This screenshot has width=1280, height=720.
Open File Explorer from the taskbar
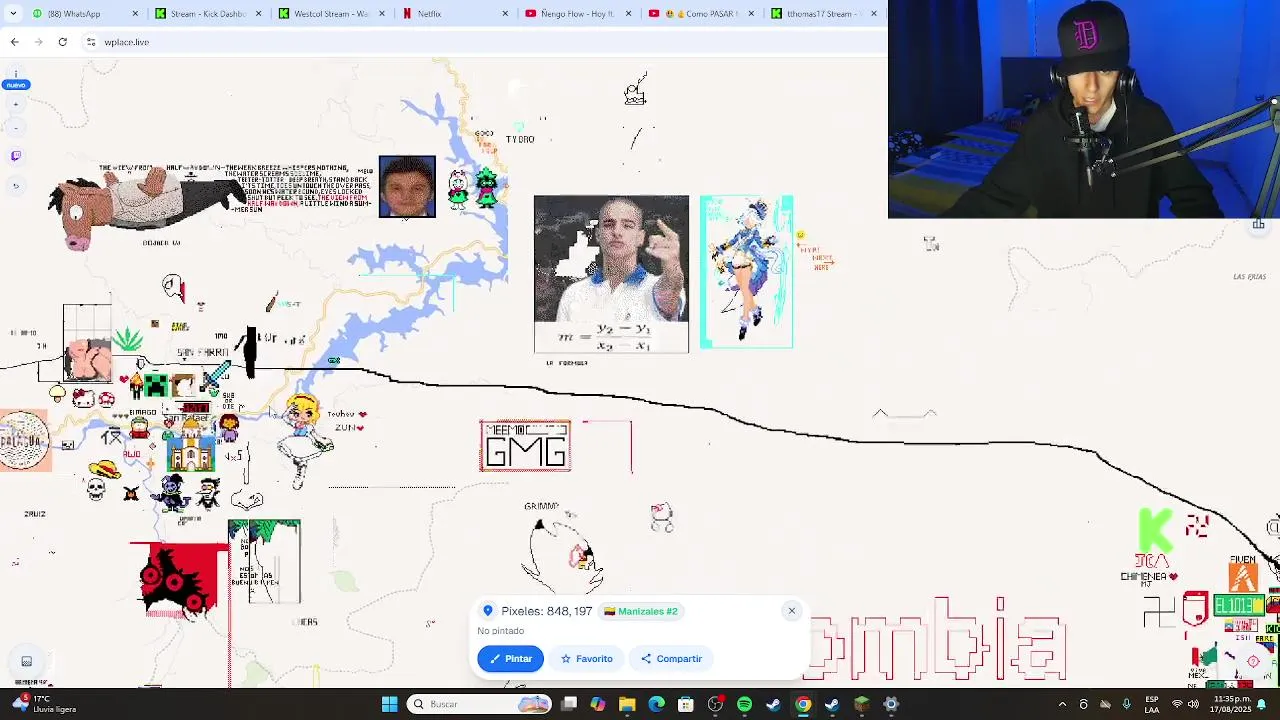coord(627,704)
